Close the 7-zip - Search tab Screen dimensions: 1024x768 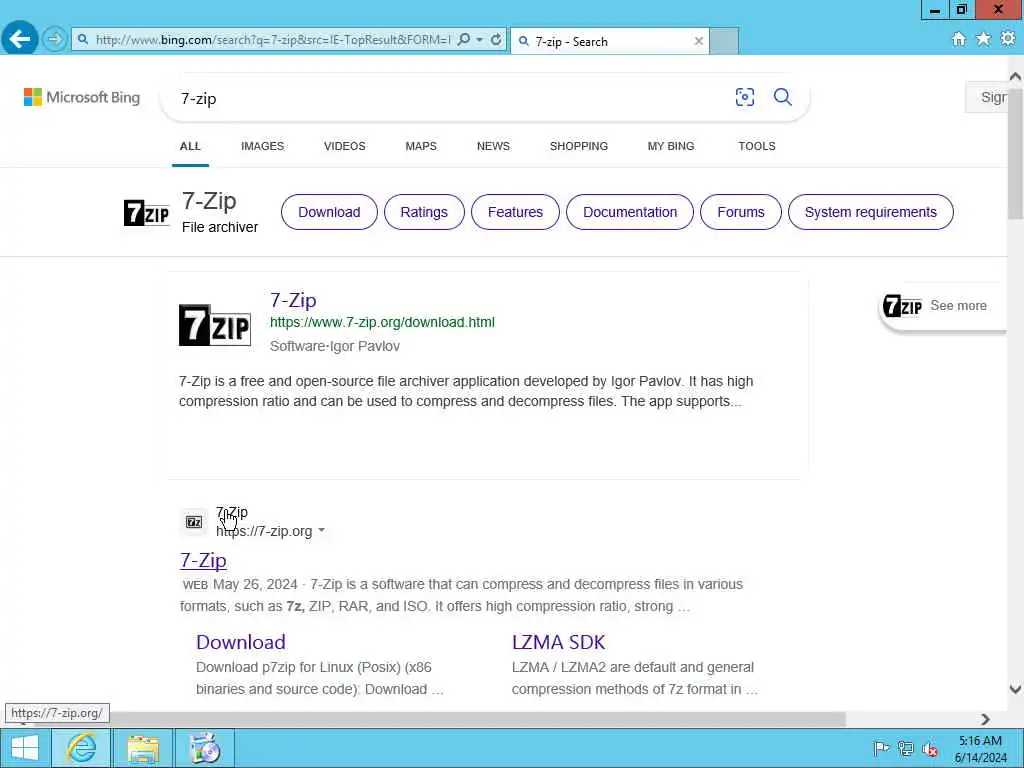point(699,41)
